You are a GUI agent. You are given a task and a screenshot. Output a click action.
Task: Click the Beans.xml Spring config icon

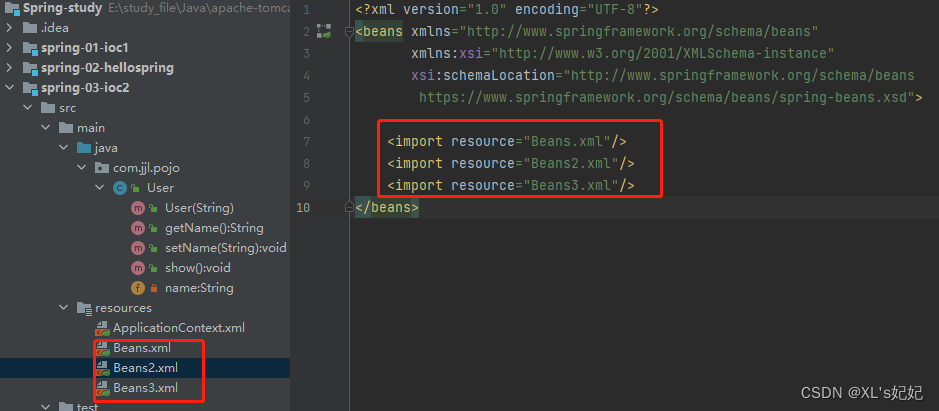coord(102,348)
